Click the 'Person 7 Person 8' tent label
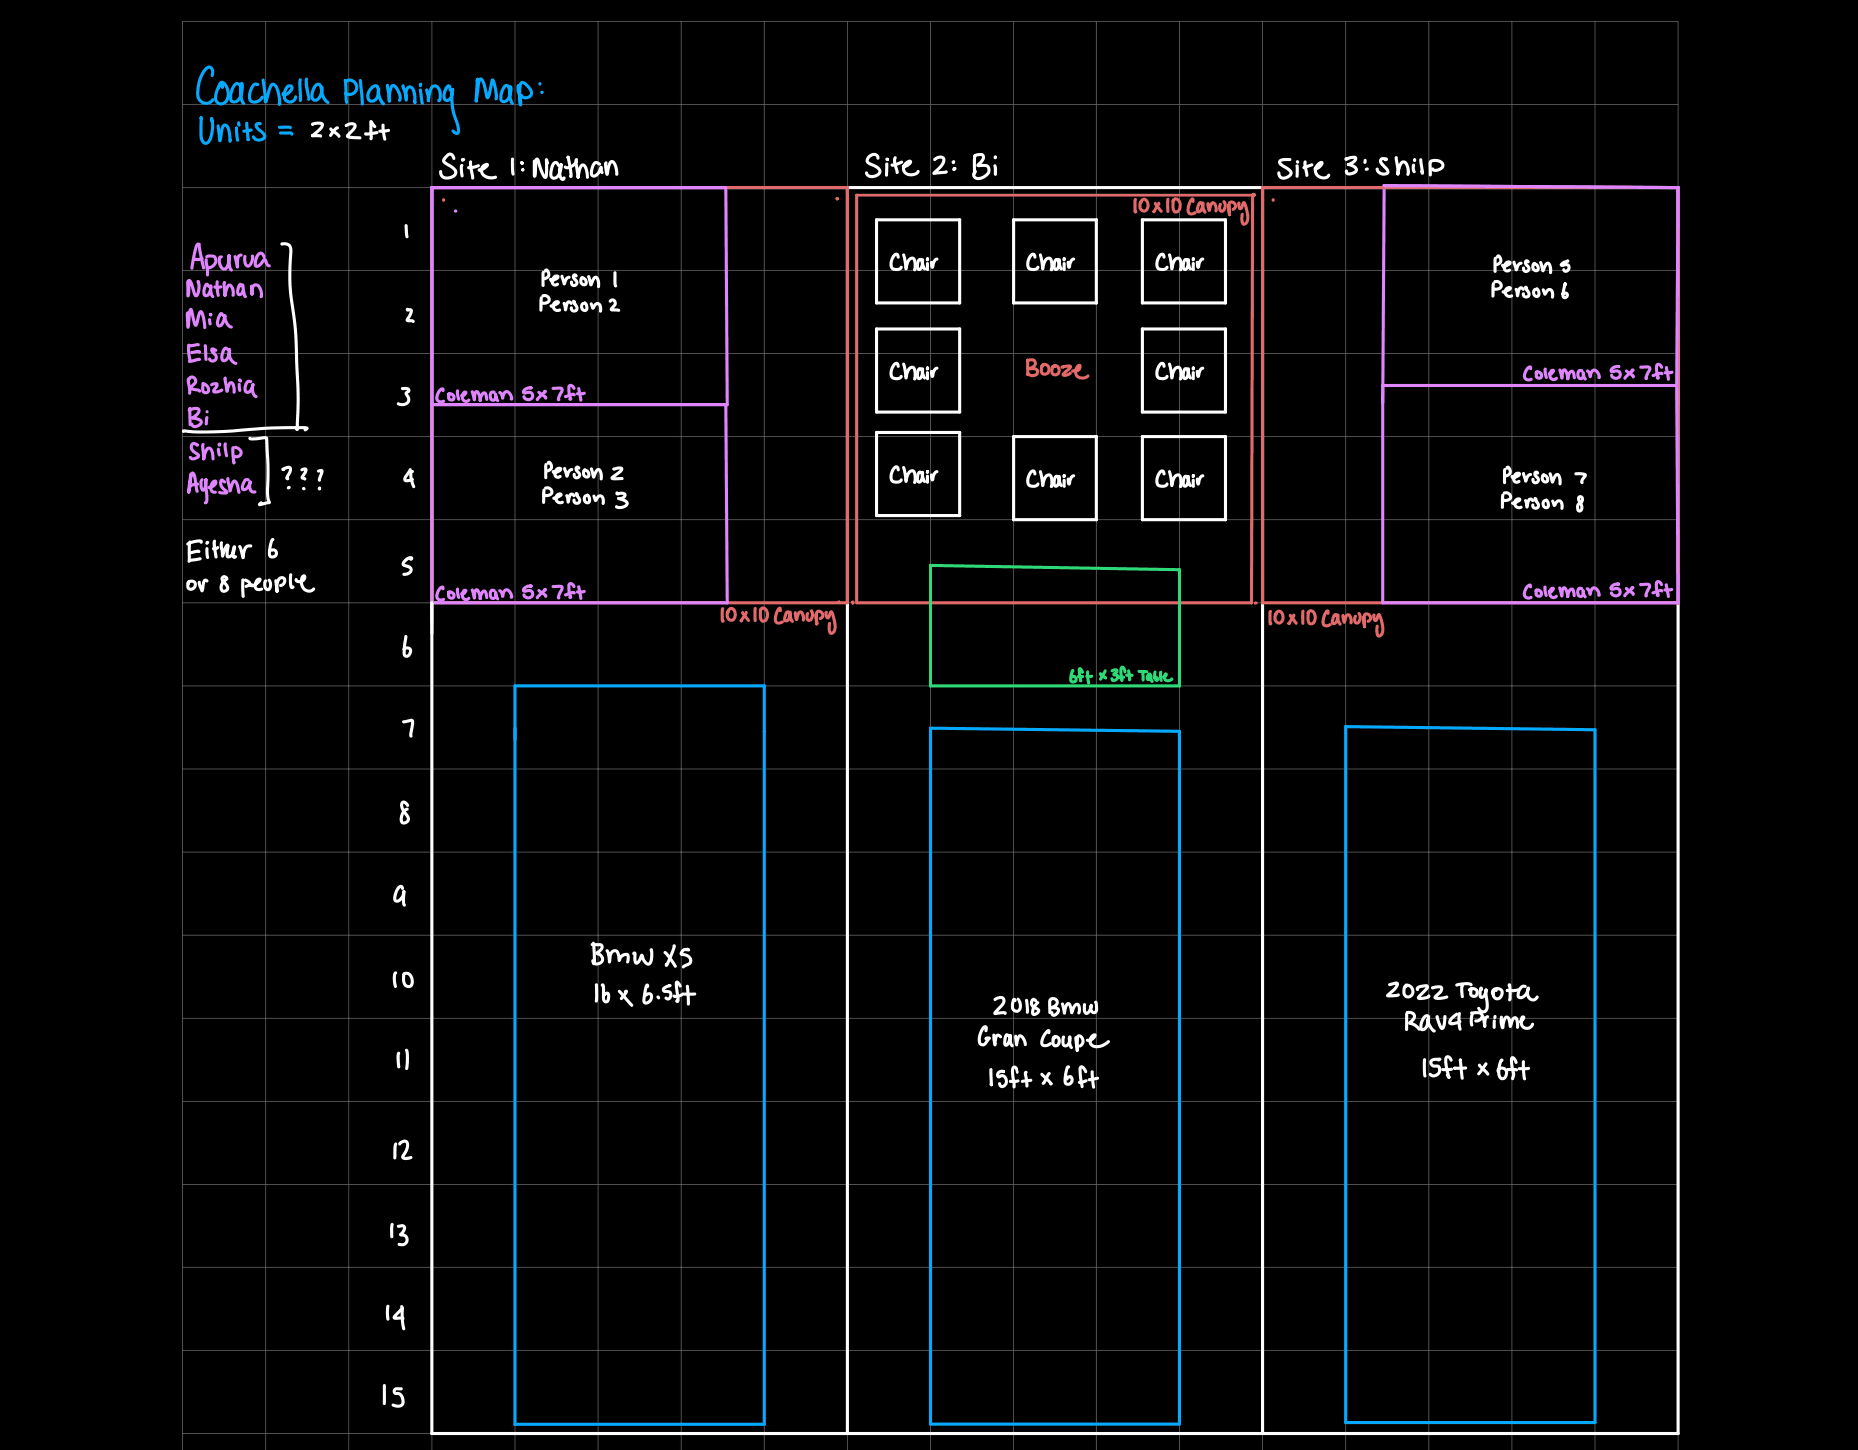 tap(1543, 489)
